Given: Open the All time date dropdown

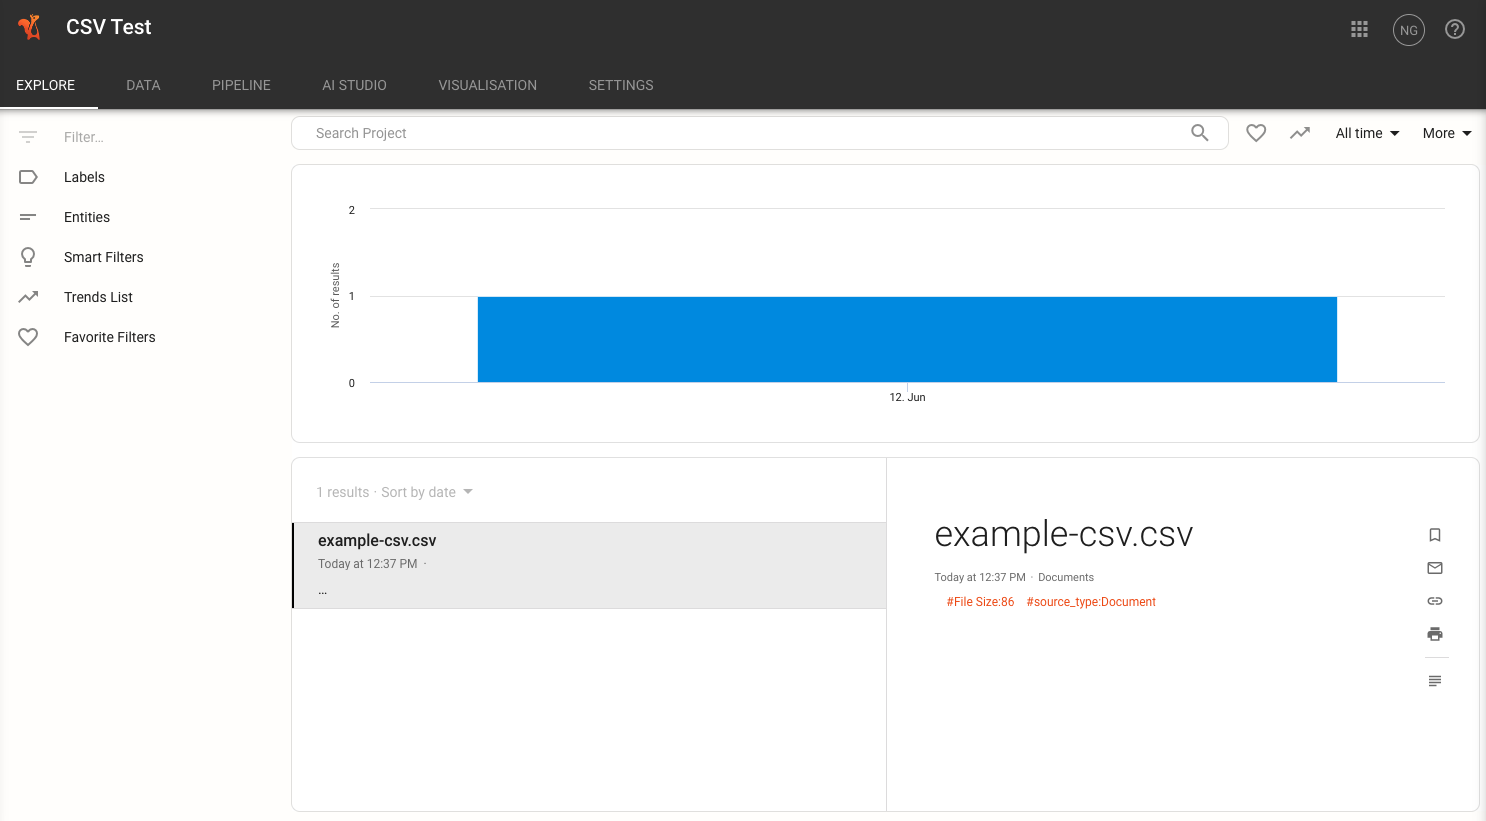Looking at the screenshot, I should 1367,133.
